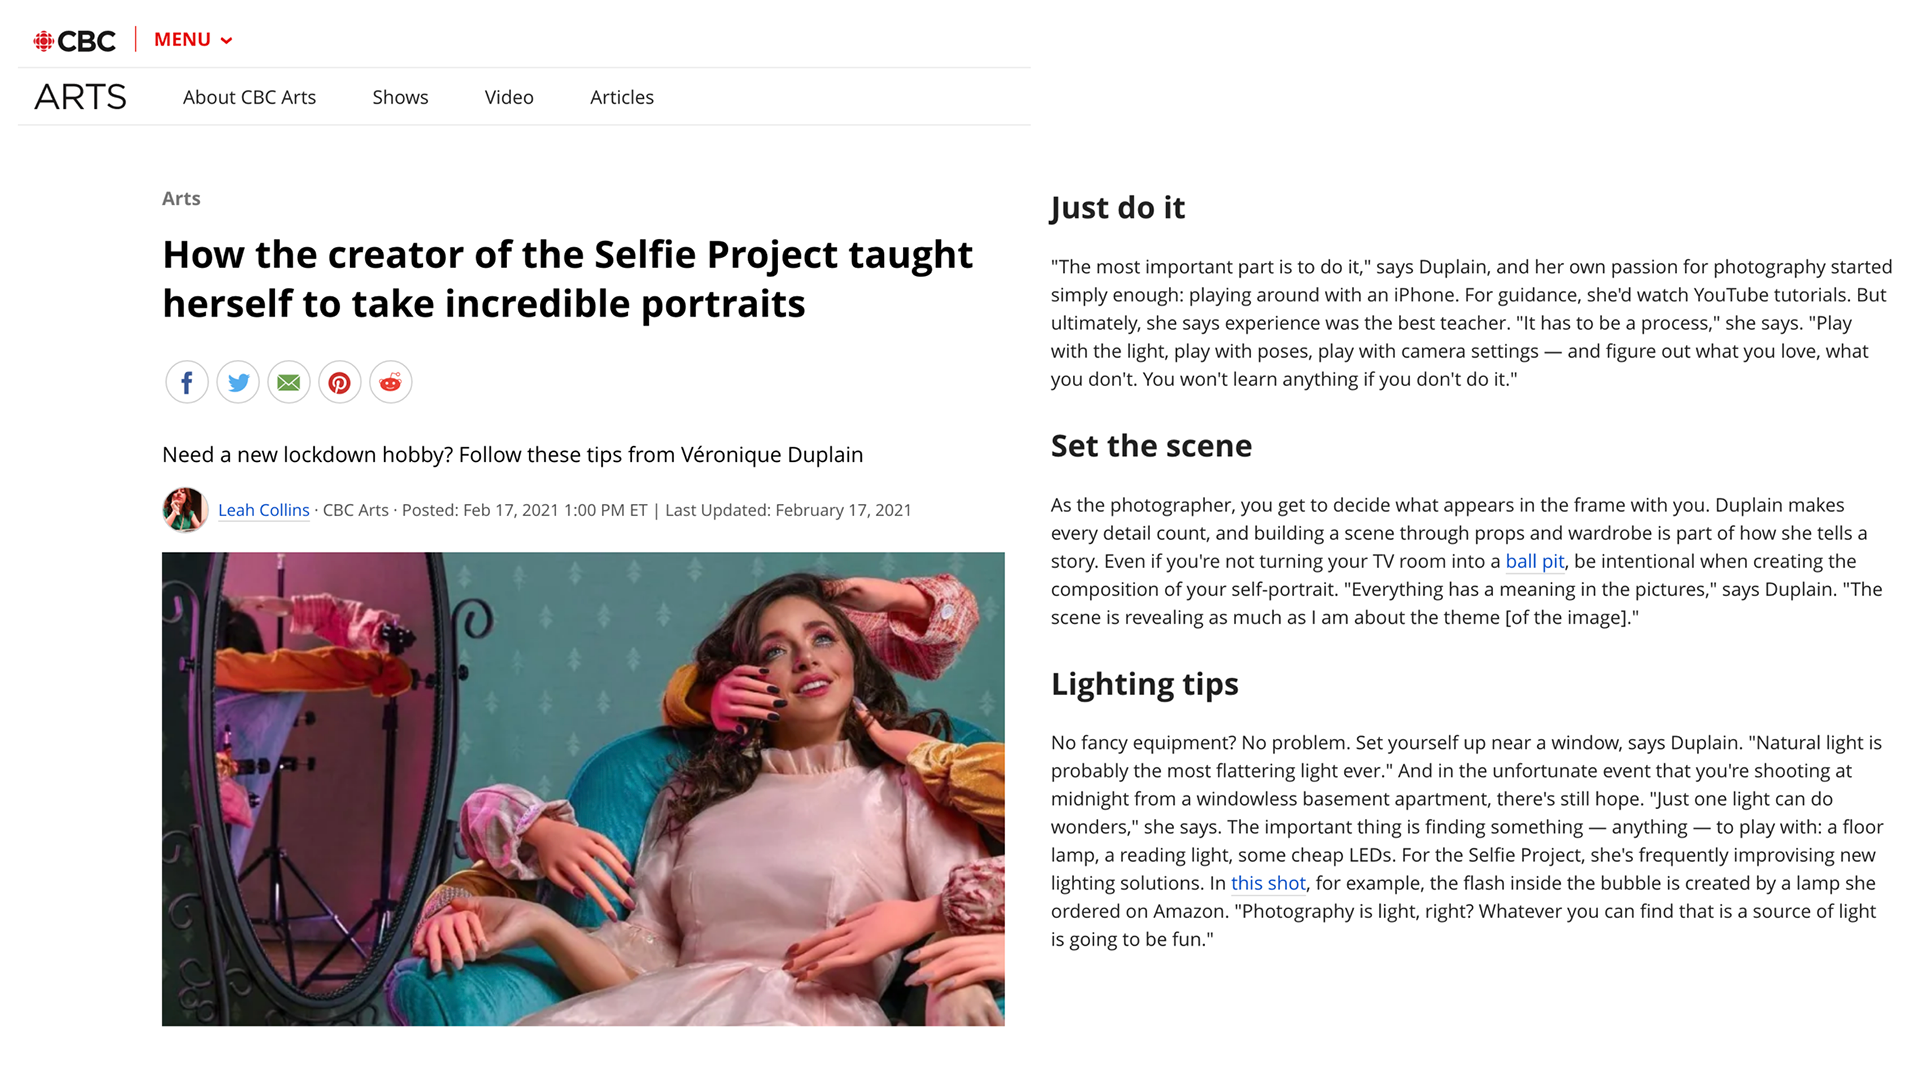
Task: Share article on Facebook
Action: pos(187,382)
